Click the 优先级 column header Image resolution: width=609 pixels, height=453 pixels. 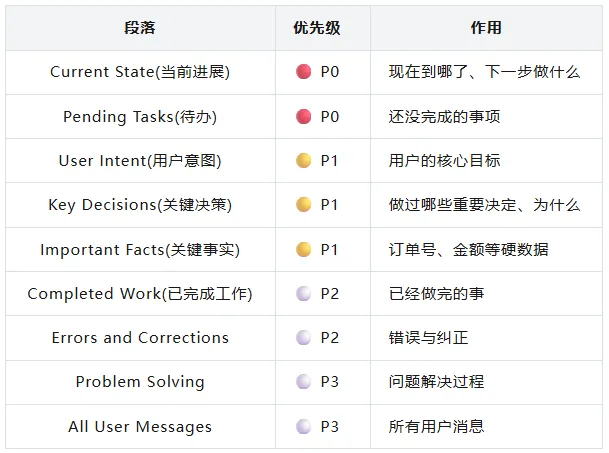tap(317, 28)
